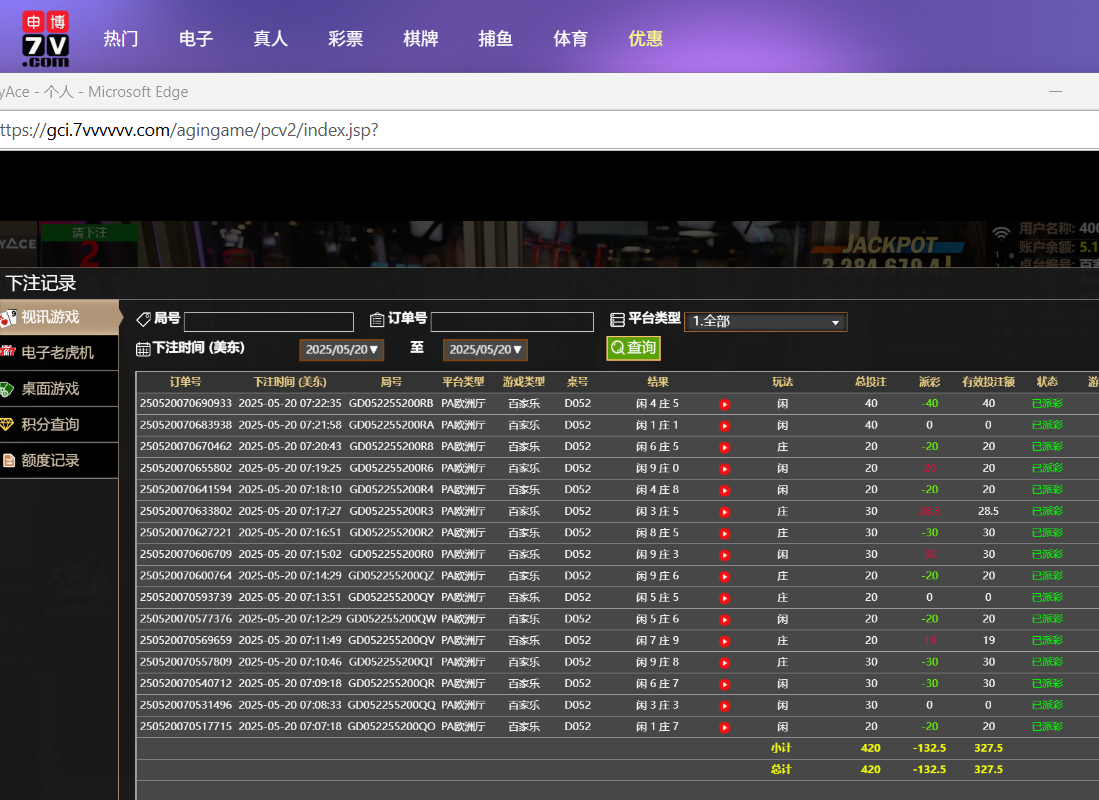
Task: Open the 真人 menu in top navigation
Action: [x=270, y=39]
